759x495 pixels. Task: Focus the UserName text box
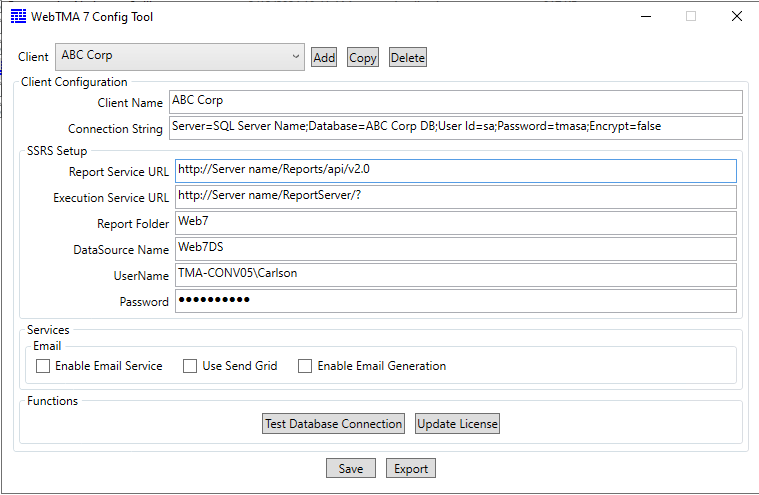tap(455, 275)
